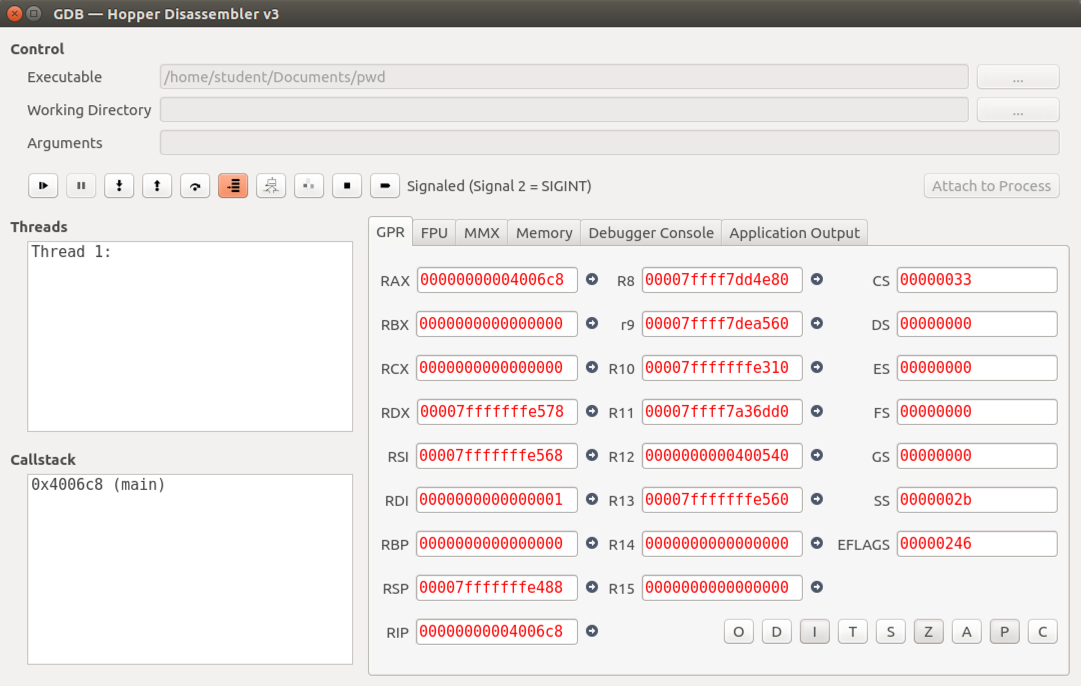Toggle the highlighted orange instruction-list button
1081x686 pixels.
(x=233, y=186)
